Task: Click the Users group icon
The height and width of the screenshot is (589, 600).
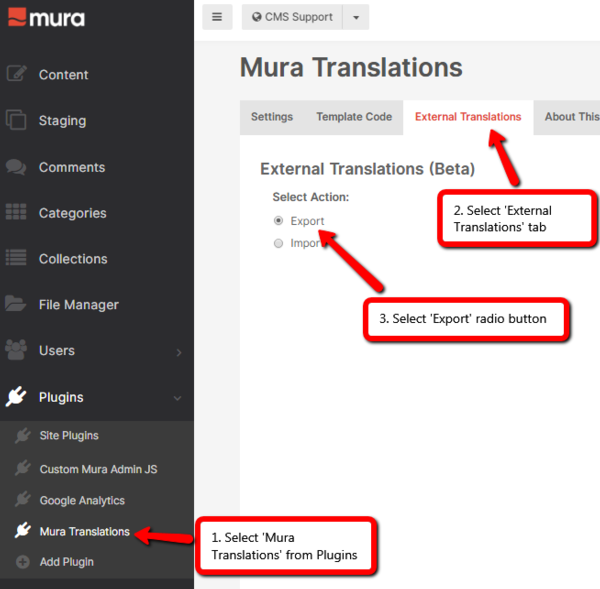Action: point(16,350)
